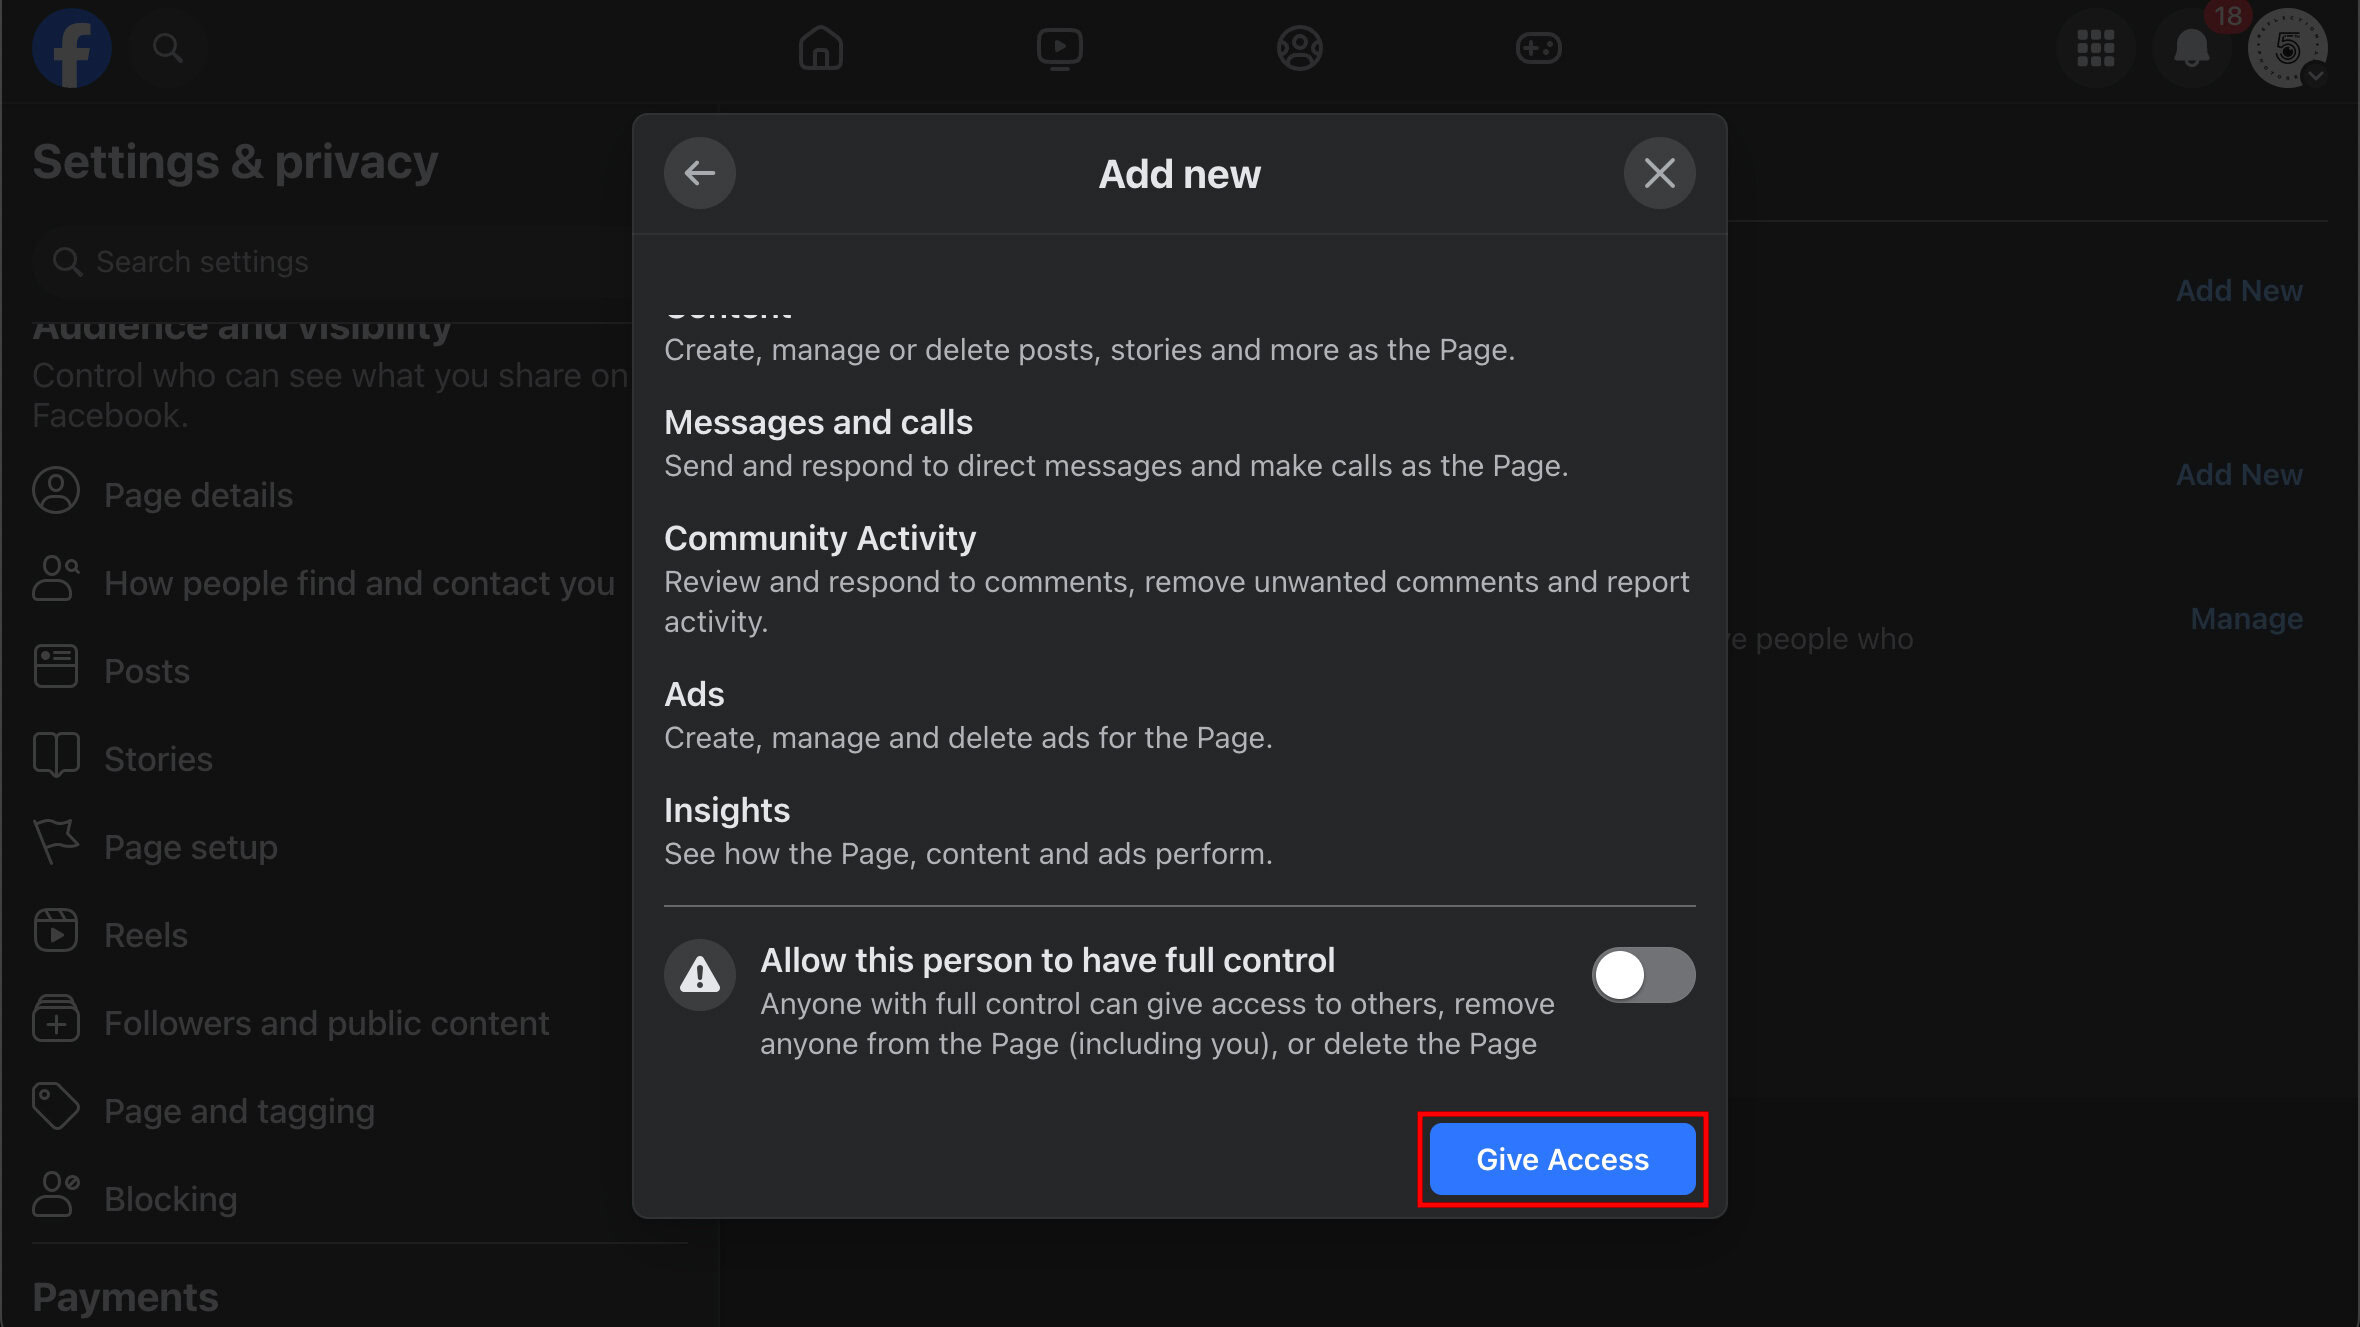Click the full control warning icon

[x=699, y=975]
